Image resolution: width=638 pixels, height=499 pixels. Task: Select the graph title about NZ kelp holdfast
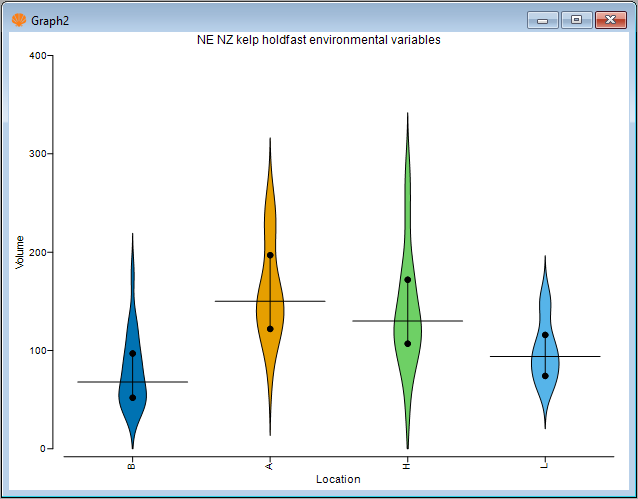click(x=319, y=40)
